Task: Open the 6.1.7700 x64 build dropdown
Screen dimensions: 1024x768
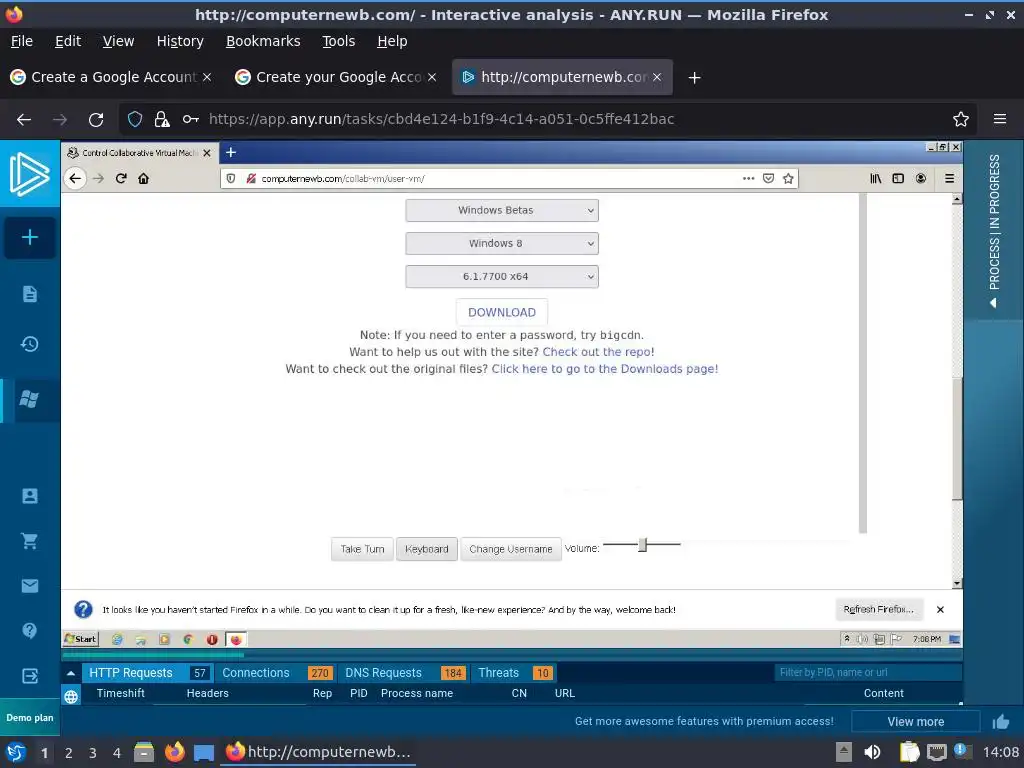Action: (502, 276)
